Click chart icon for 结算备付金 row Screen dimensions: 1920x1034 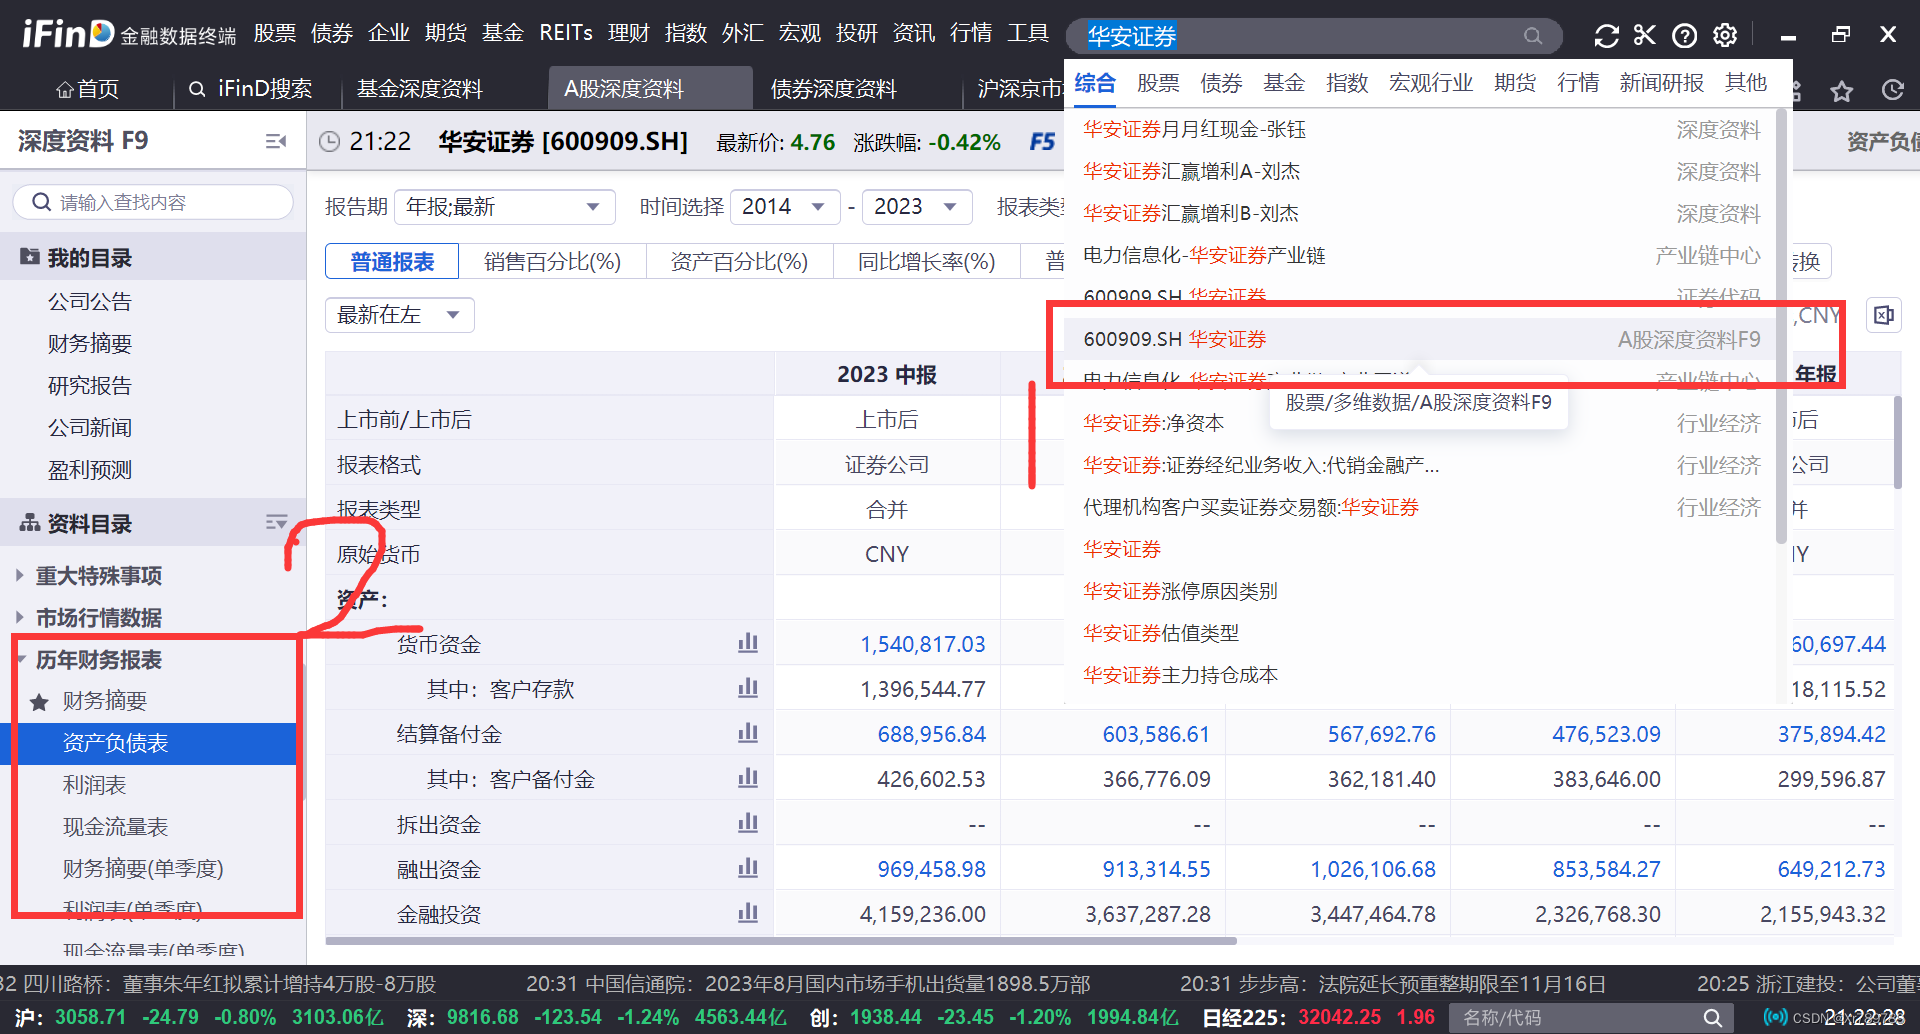point(748,733)
